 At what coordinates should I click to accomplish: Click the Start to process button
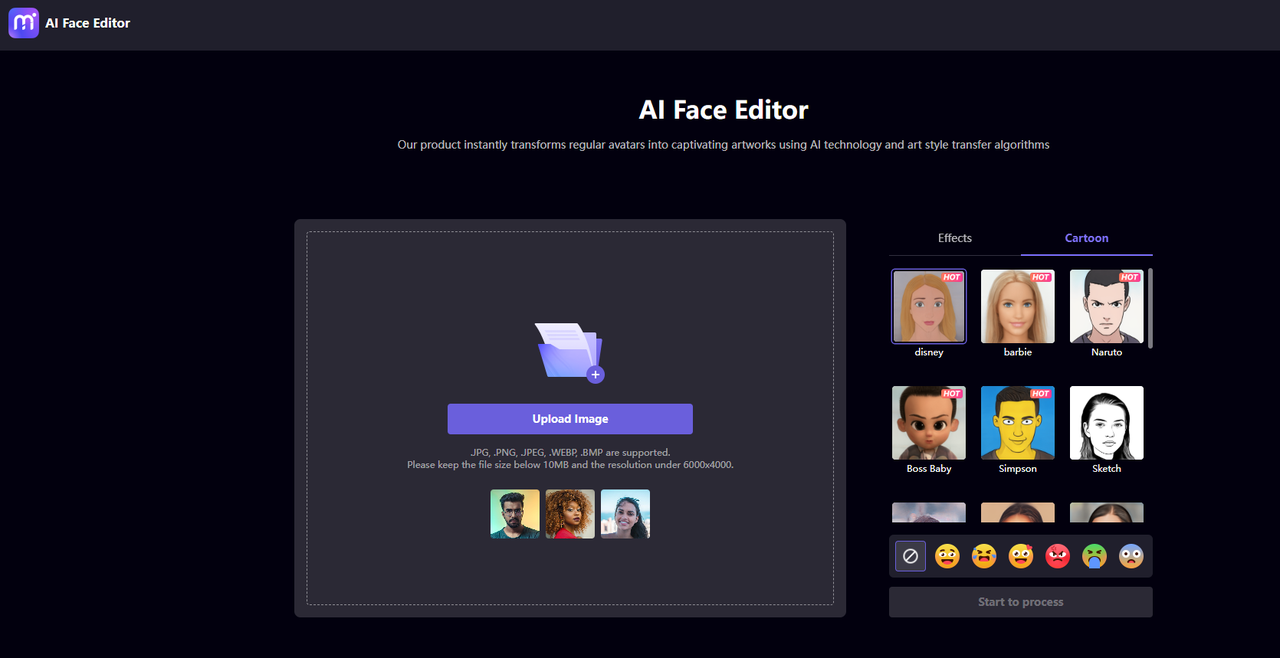click(1021, 602)
